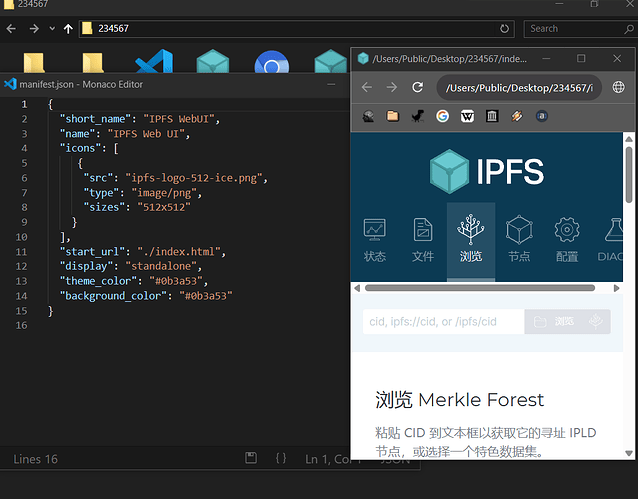Viewport: 638px width, 499px height.
Task: Select the second yellow folder in Explorer
Action: (93, 62)
